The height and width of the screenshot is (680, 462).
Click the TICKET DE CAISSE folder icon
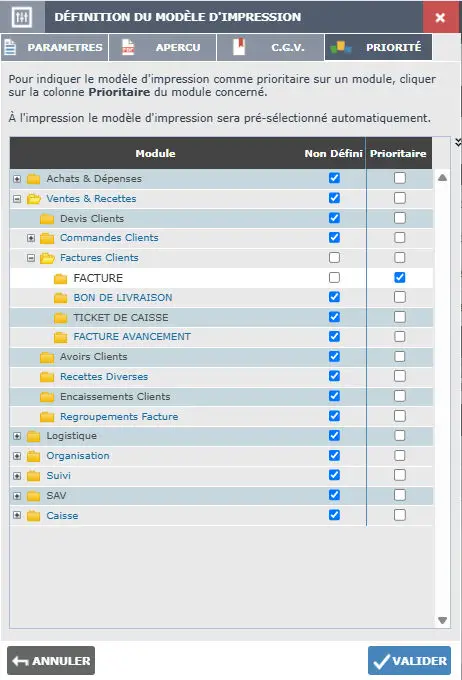pos(60,318)
